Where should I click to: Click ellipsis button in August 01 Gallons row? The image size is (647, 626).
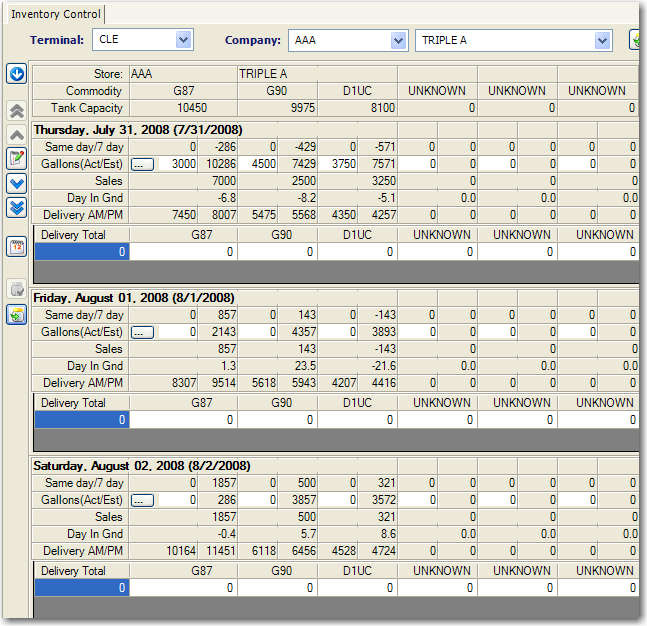143,332
